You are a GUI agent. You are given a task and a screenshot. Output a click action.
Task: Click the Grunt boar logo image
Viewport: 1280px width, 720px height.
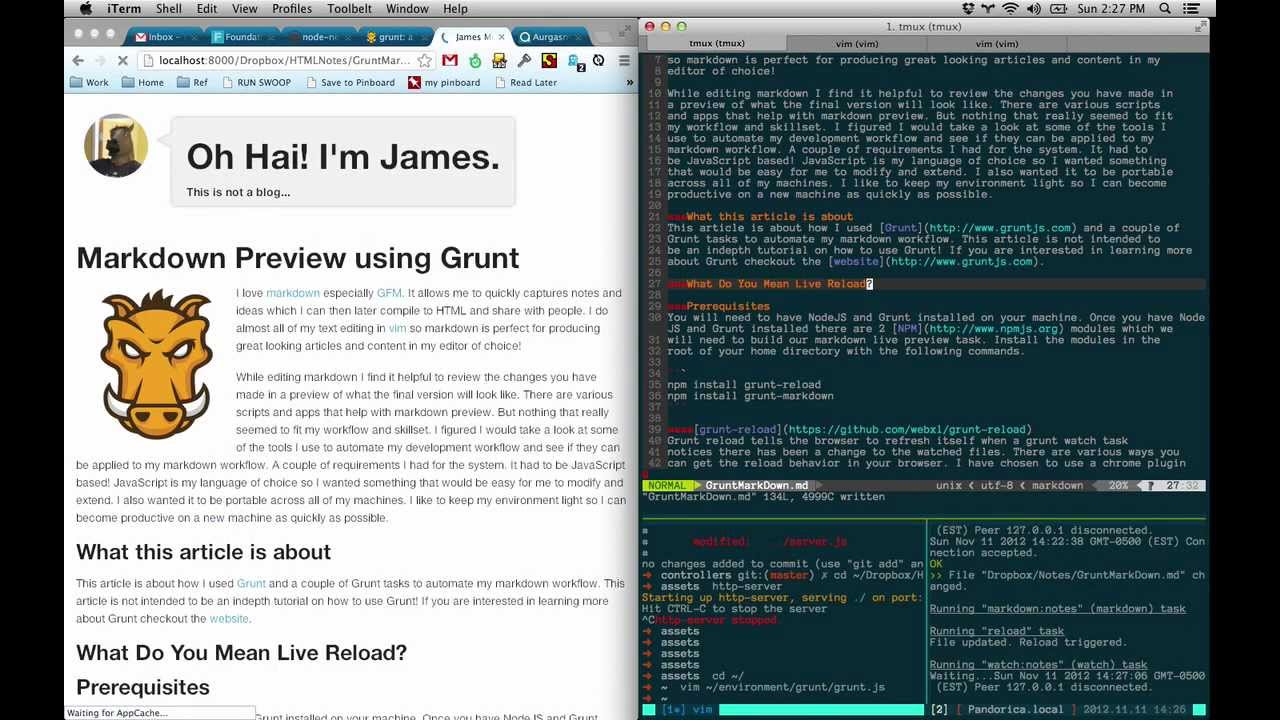tap(156, 363)
